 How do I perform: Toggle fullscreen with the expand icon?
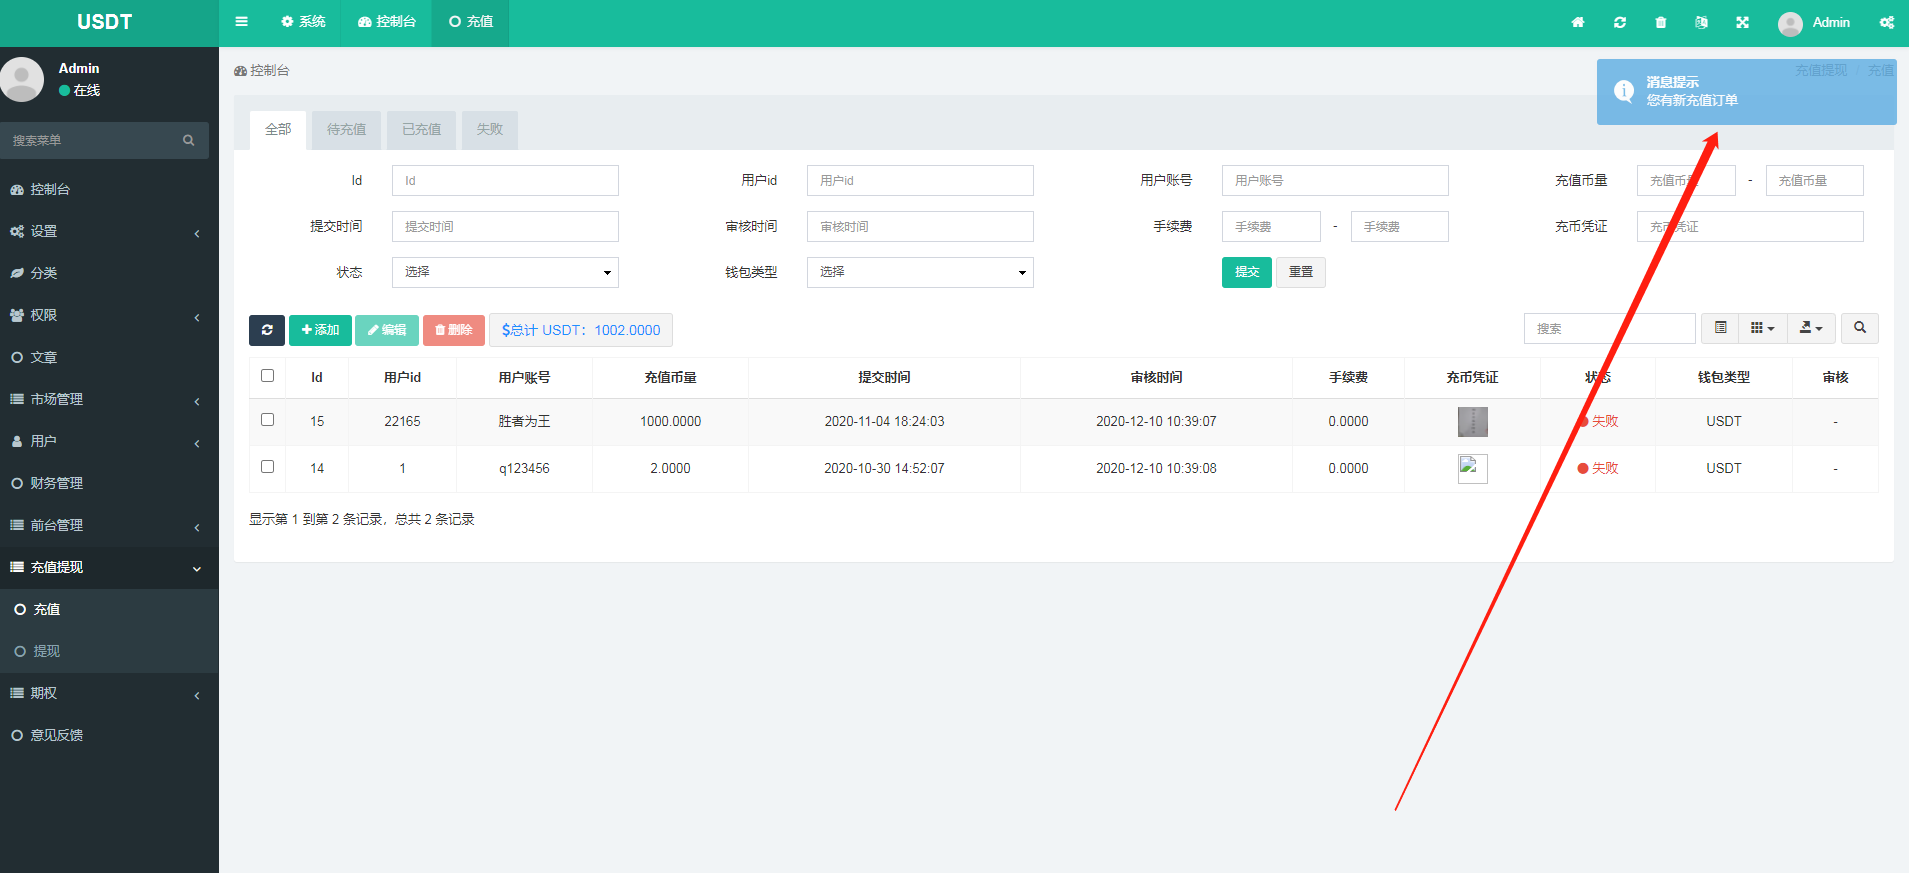pyautogui.click(x=1743, y=22)
